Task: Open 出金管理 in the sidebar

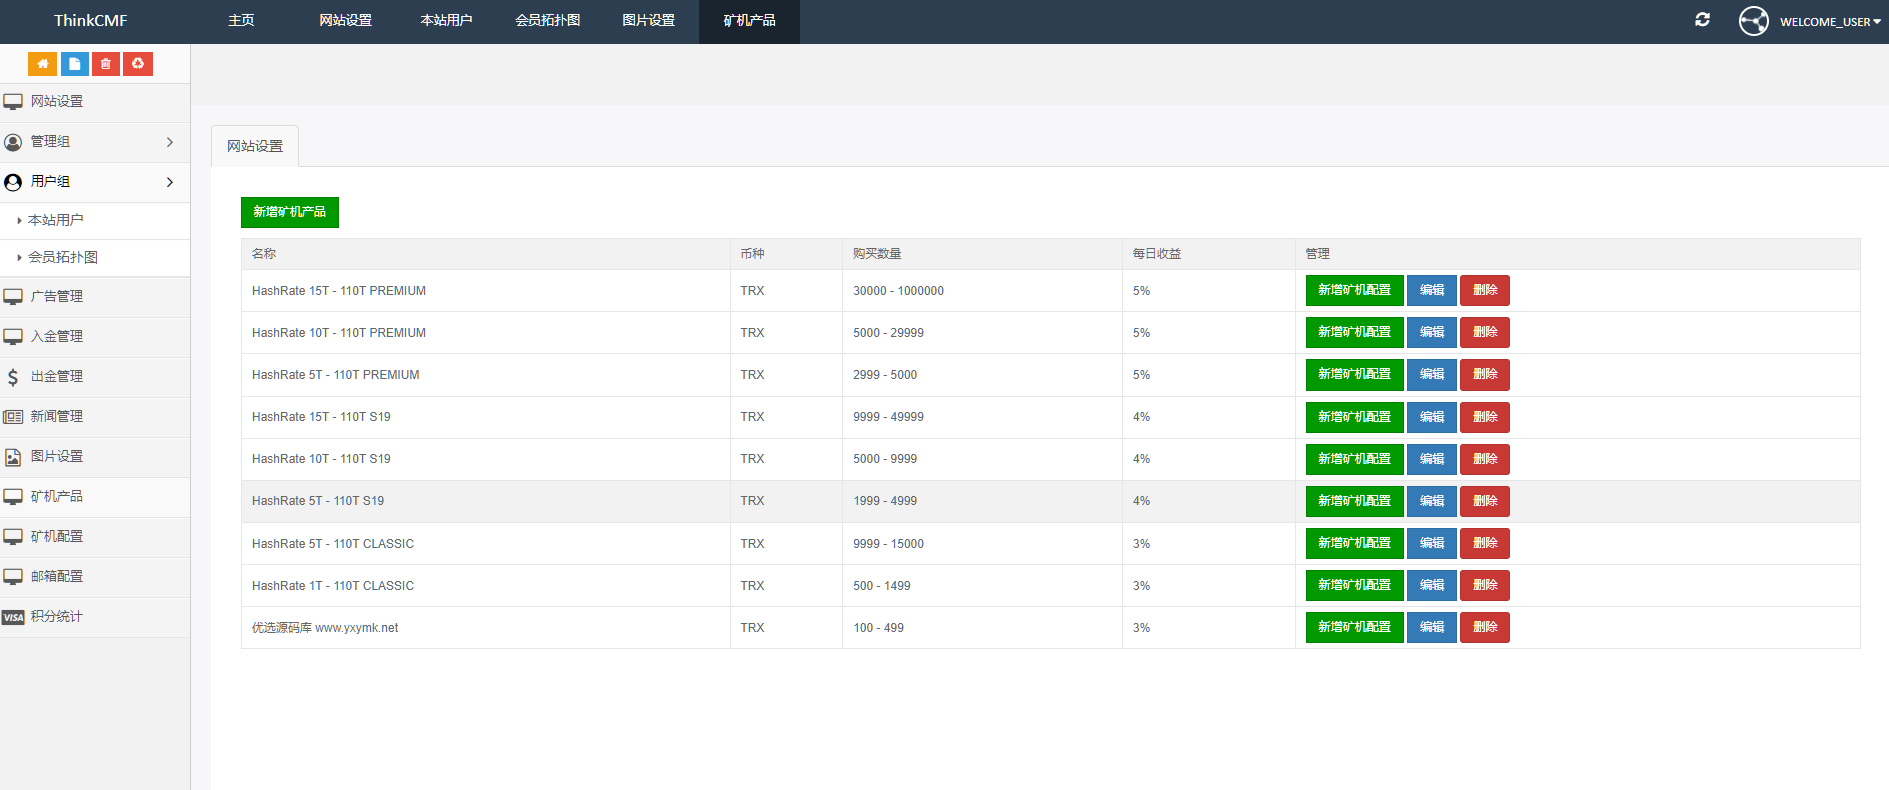Action: pos(95,377)
